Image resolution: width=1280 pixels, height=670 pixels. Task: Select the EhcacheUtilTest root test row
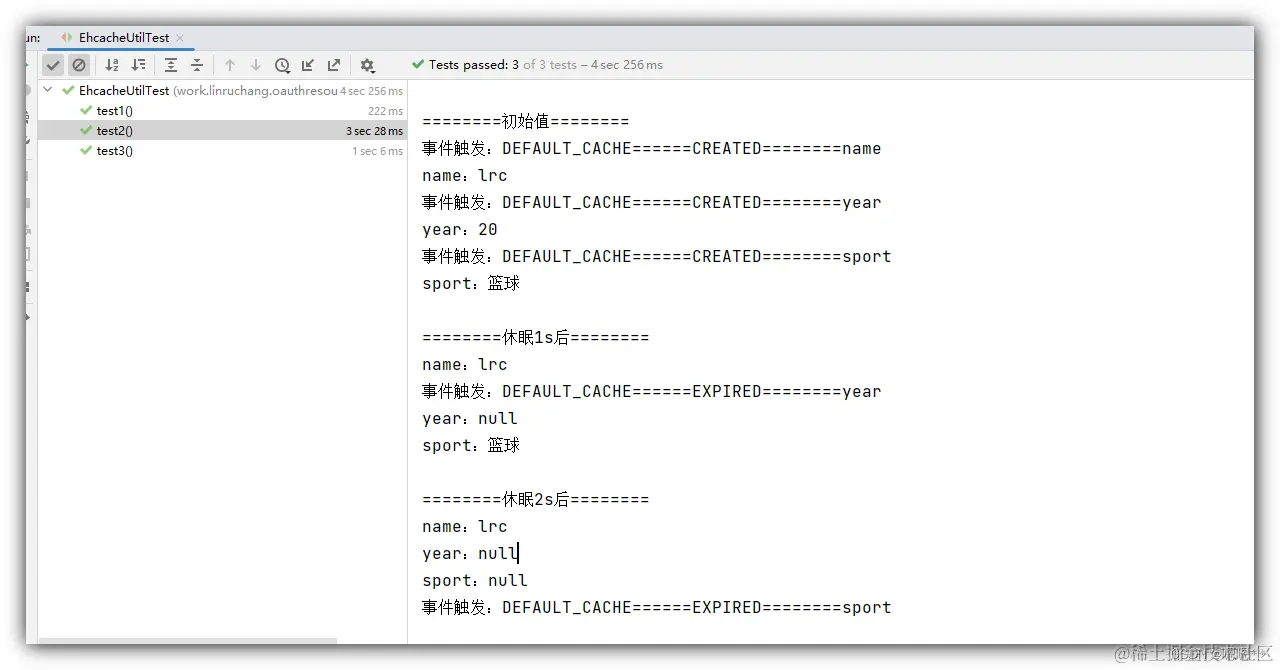pos(222,90)
